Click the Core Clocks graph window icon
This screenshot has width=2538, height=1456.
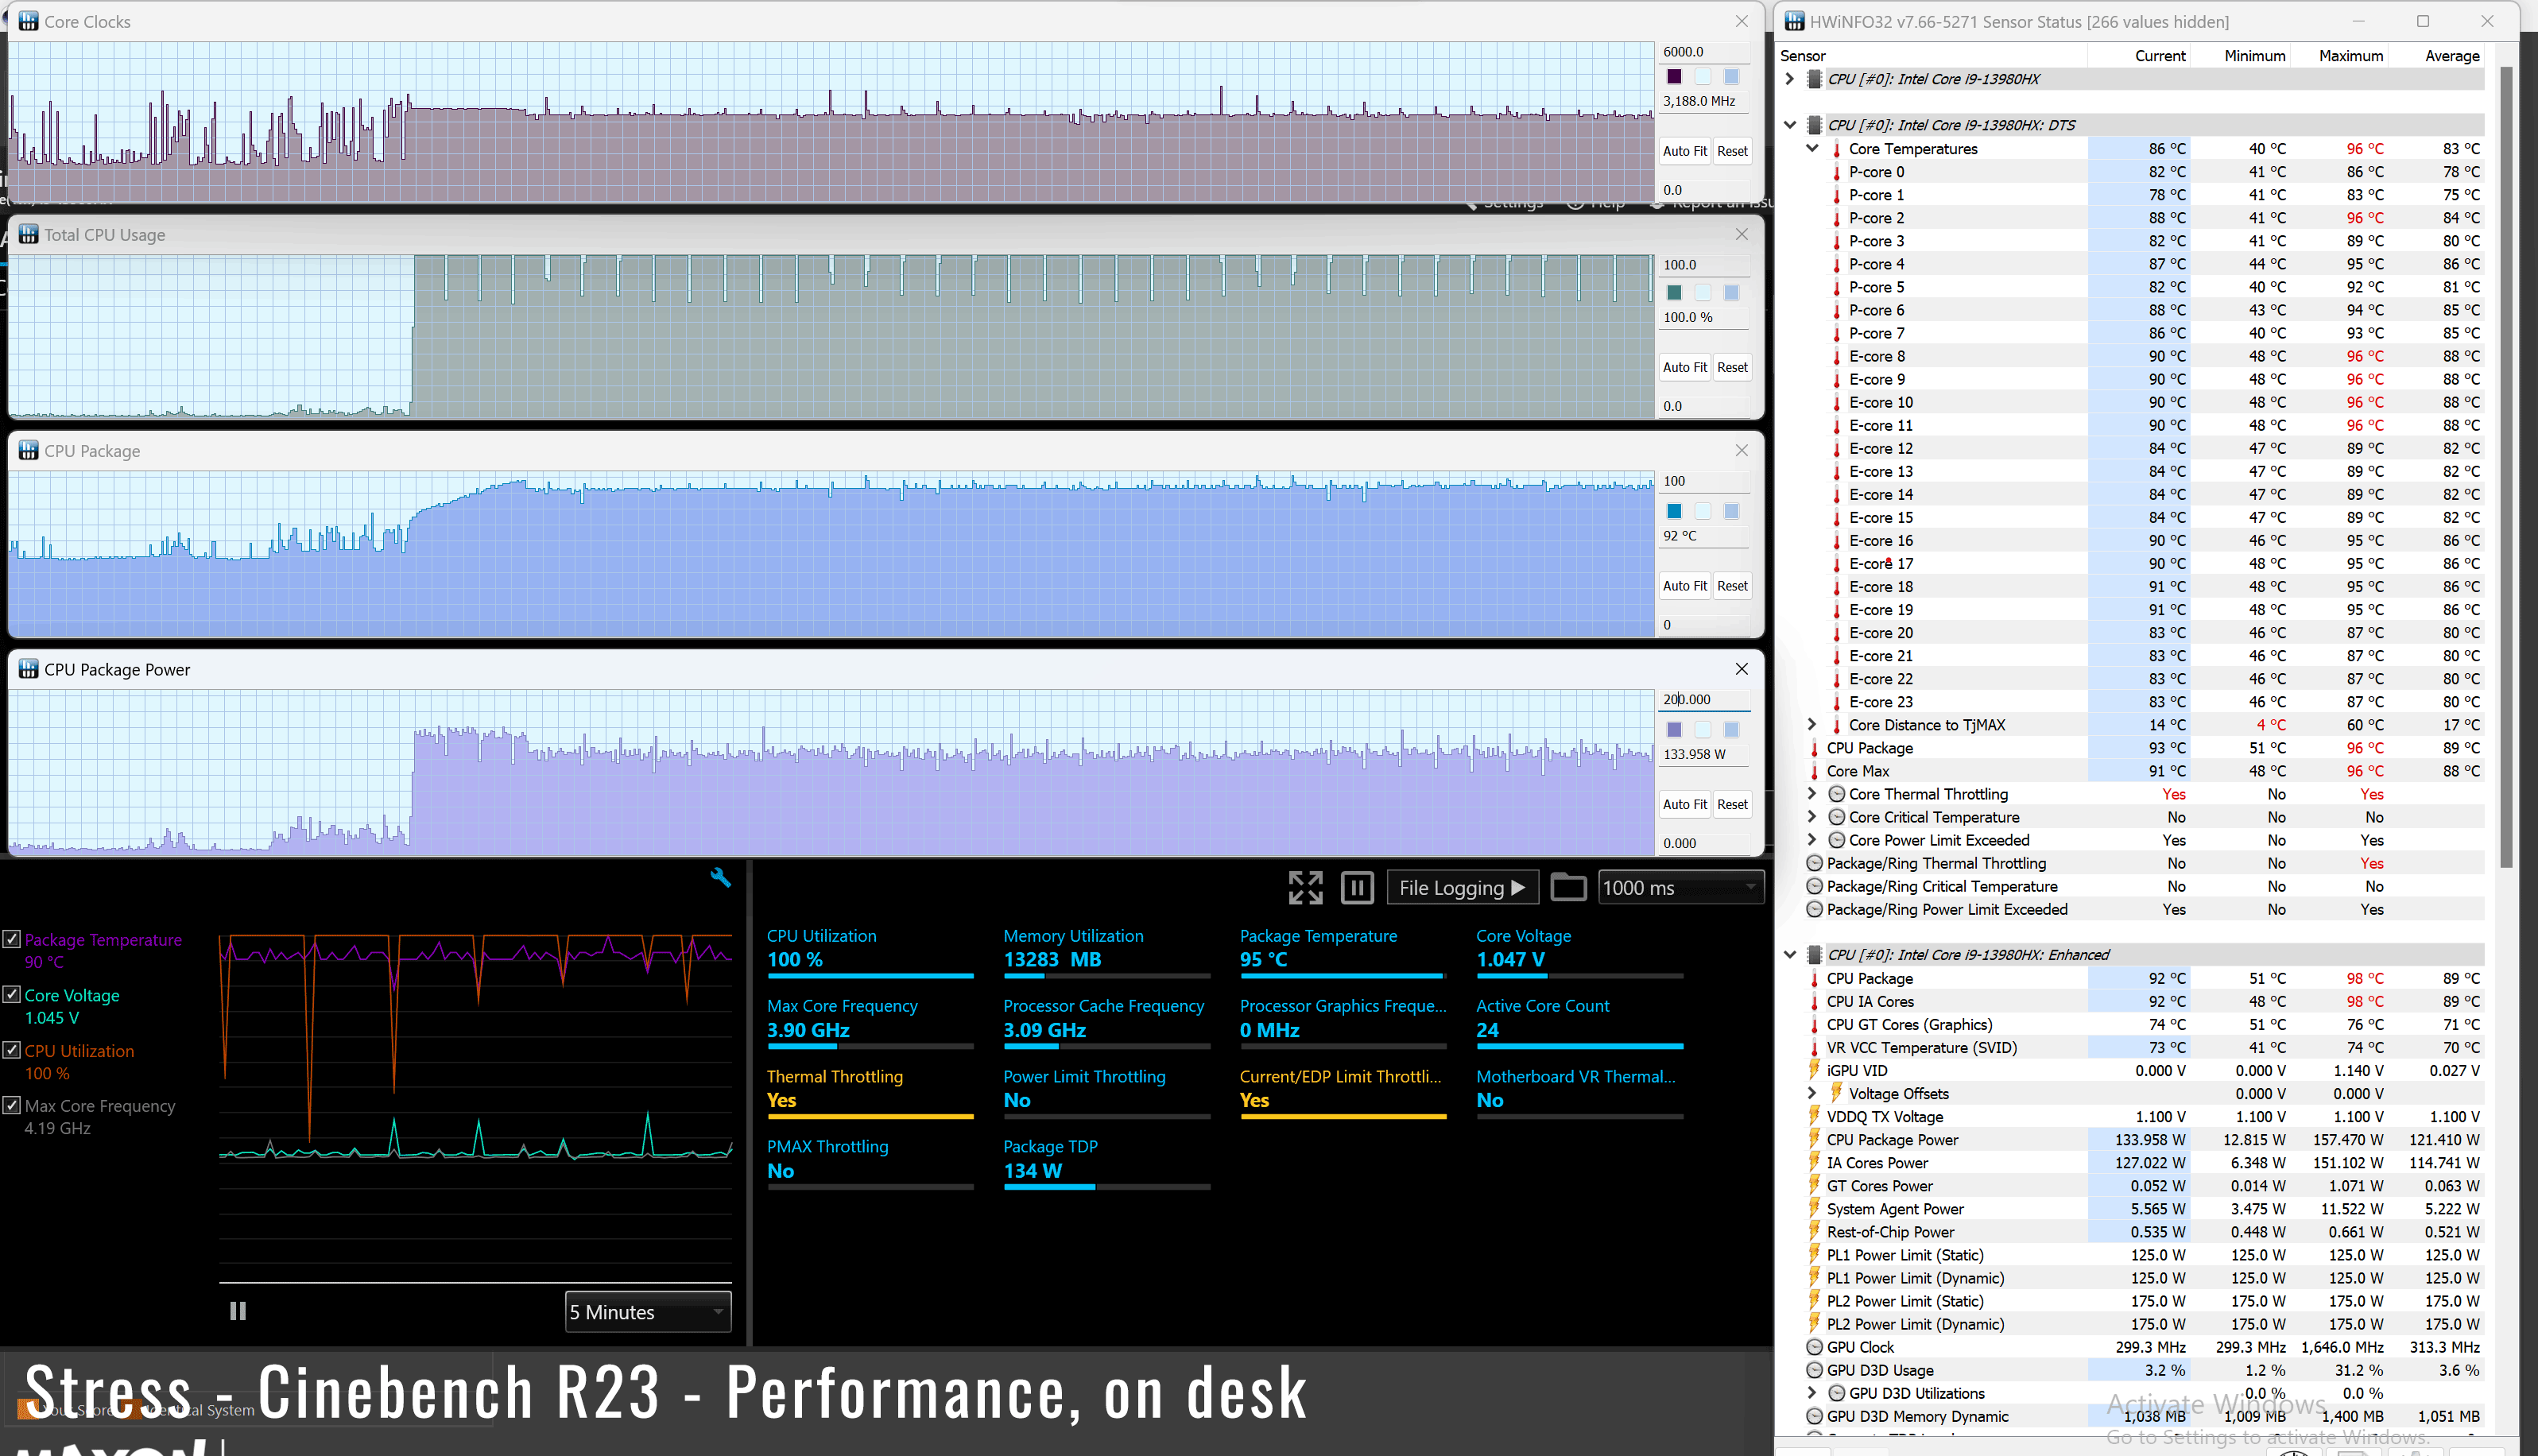28,21
